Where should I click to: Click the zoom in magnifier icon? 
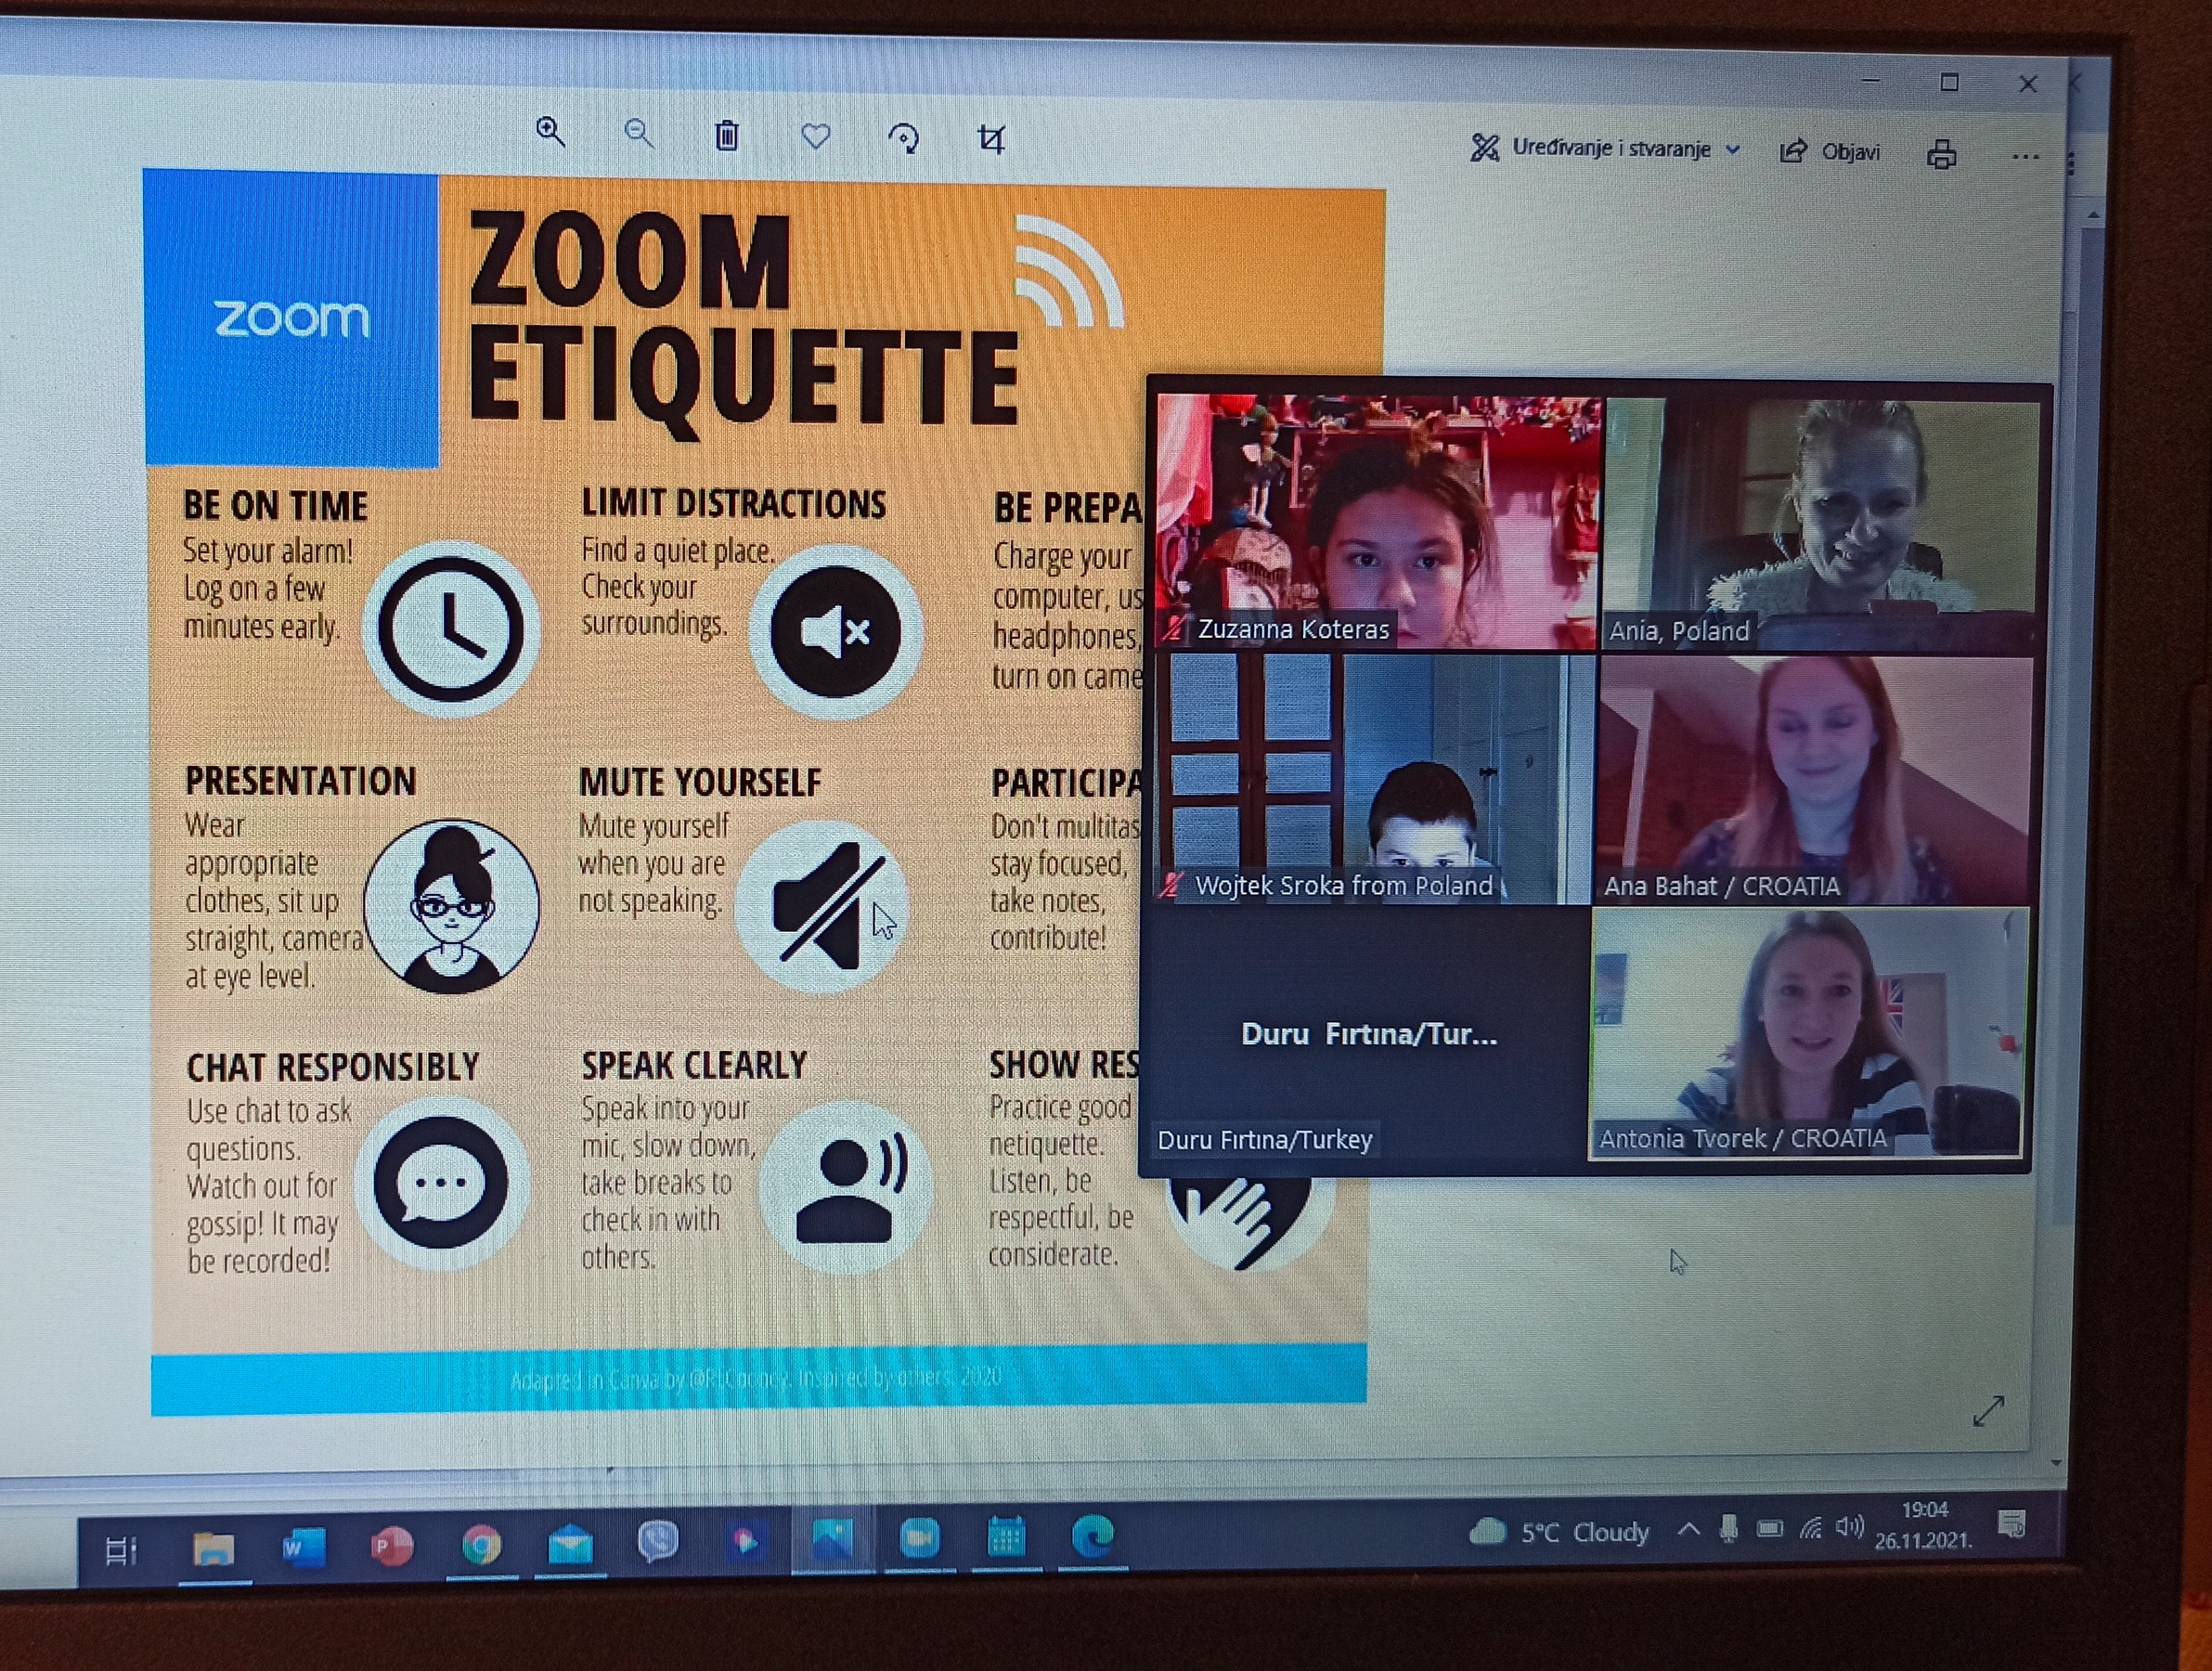click(x=550, y=131)
